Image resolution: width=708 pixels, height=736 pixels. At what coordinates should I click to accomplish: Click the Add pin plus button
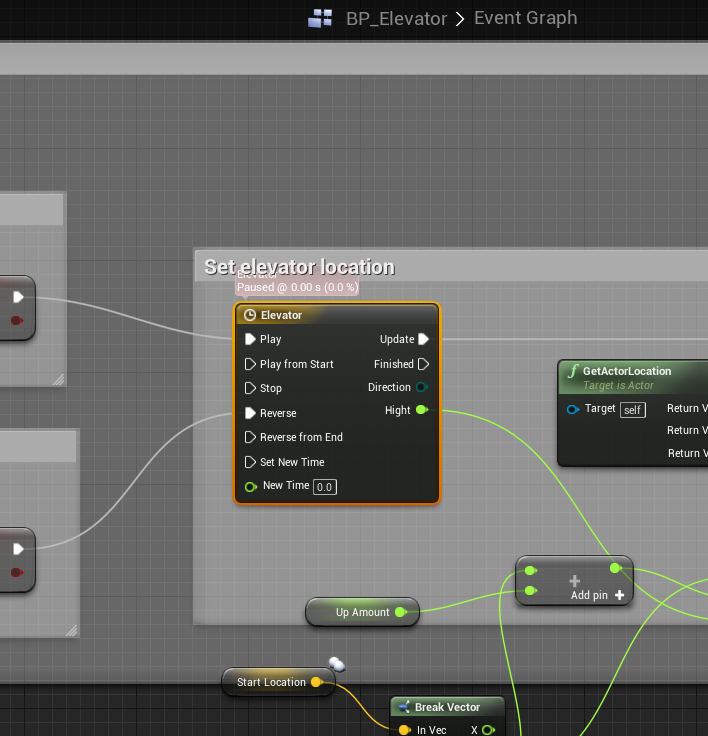(x=620, y=595)
